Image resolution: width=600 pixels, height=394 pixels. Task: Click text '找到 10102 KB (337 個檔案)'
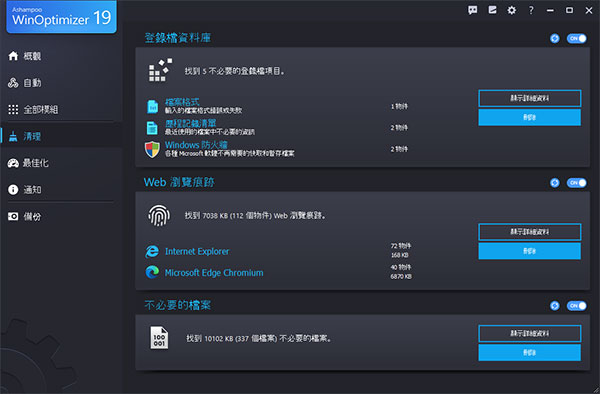[232, 339]
